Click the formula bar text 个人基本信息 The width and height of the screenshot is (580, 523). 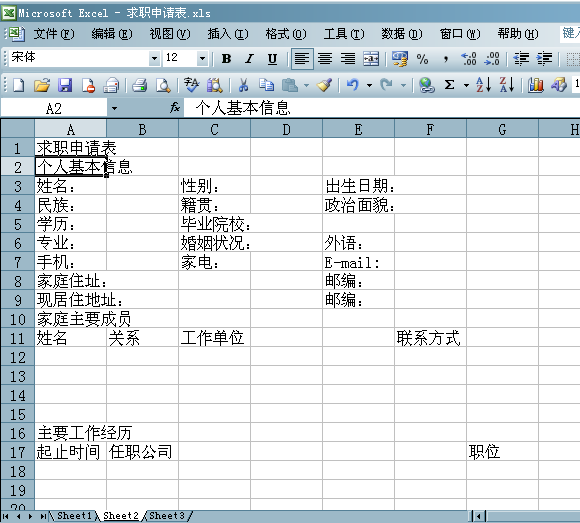(x=243, y=108)
